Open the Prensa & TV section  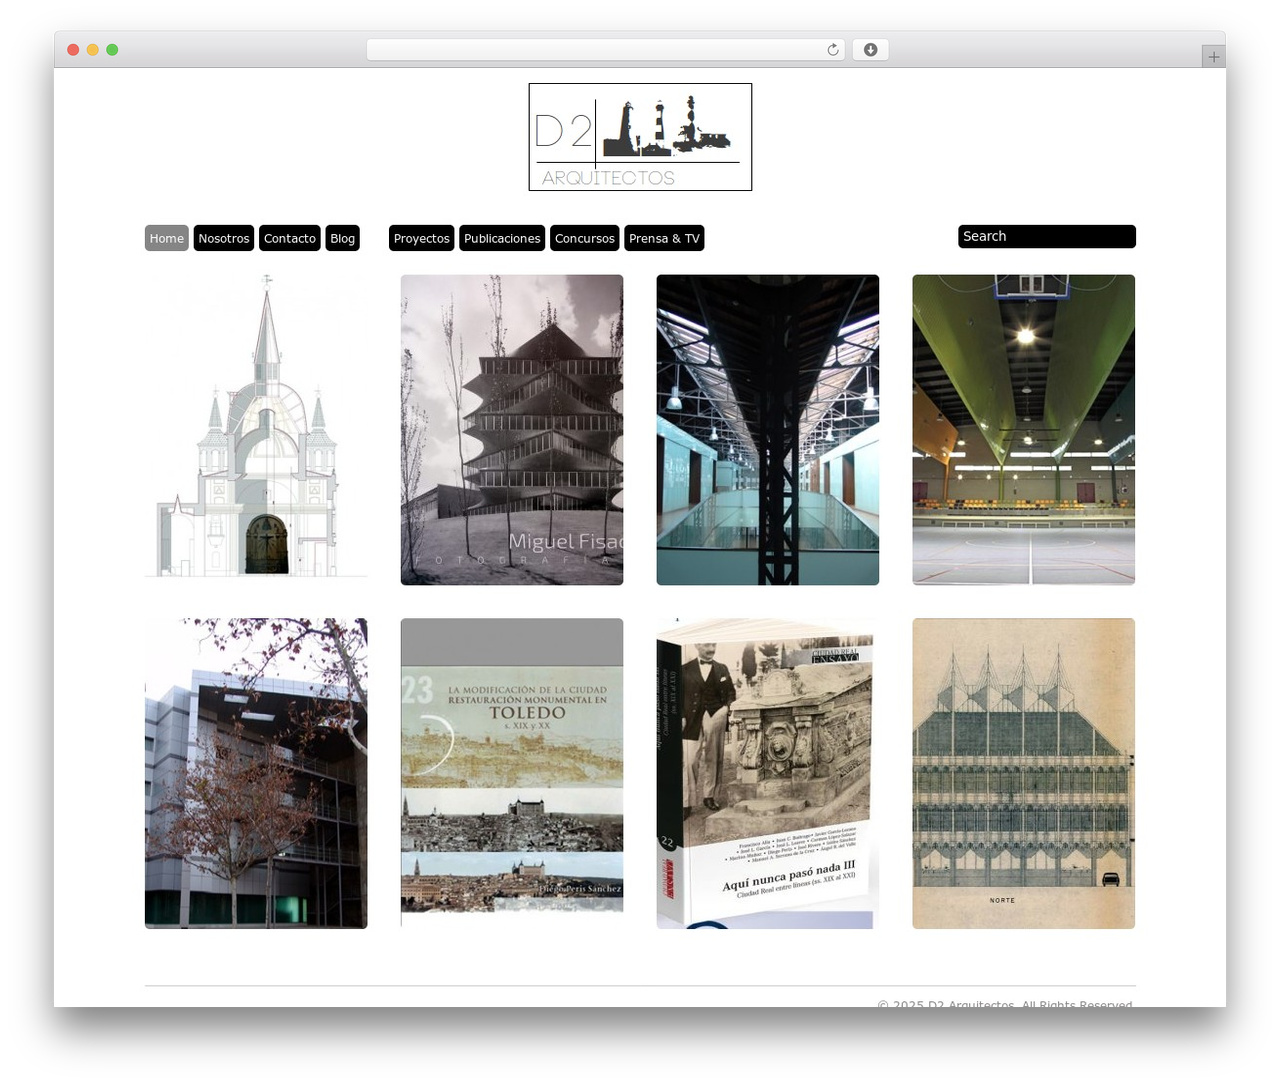[664, 238]
